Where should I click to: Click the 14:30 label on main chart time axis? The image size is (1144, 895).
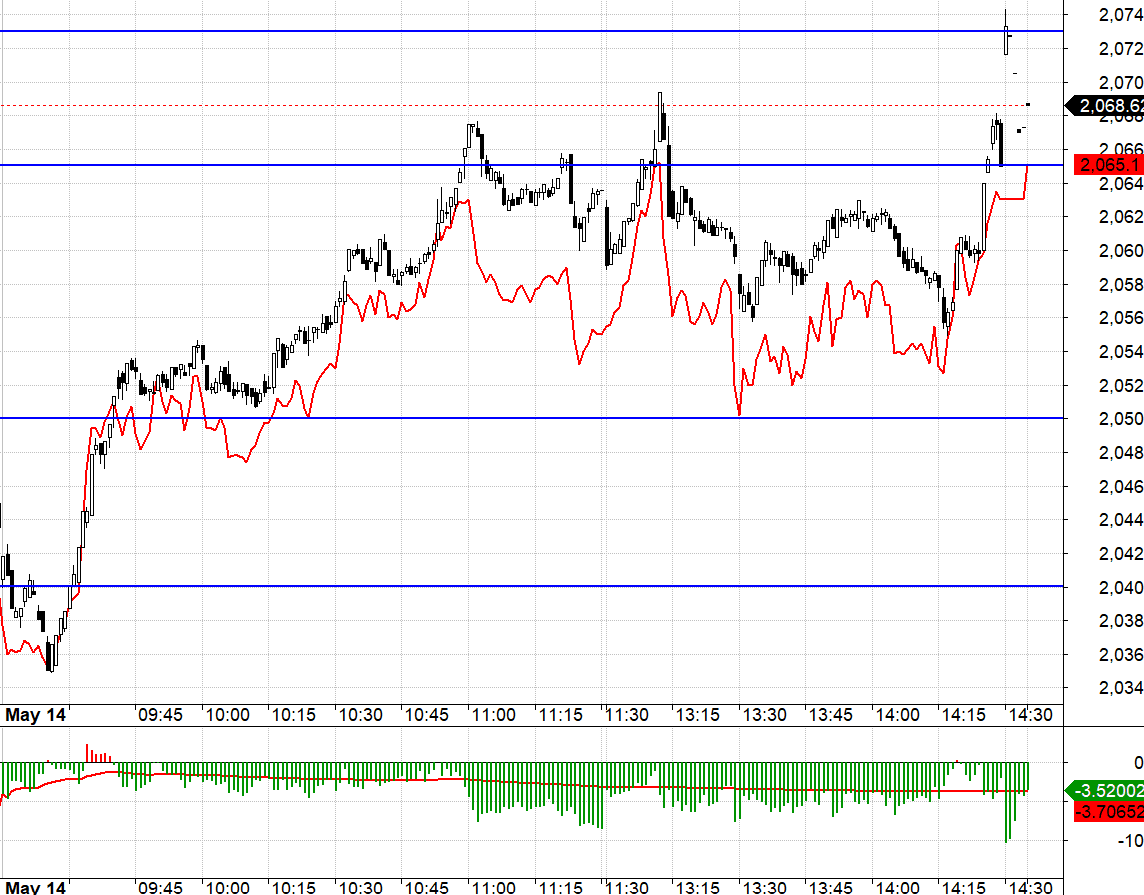(x=1030, y=715)
